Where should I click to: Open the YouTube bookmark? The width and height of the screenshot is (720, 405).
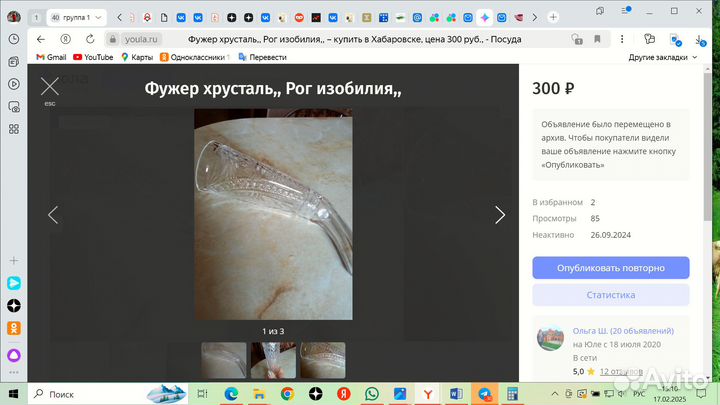coord(93,57)
